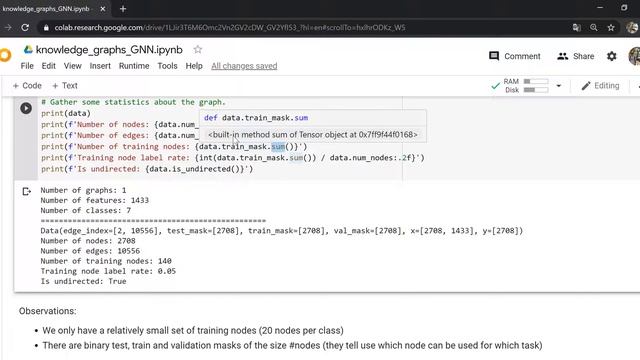This screenshot has width=640, height=360.
Task: Click the Disk usage bar
Action: [536, 90]
